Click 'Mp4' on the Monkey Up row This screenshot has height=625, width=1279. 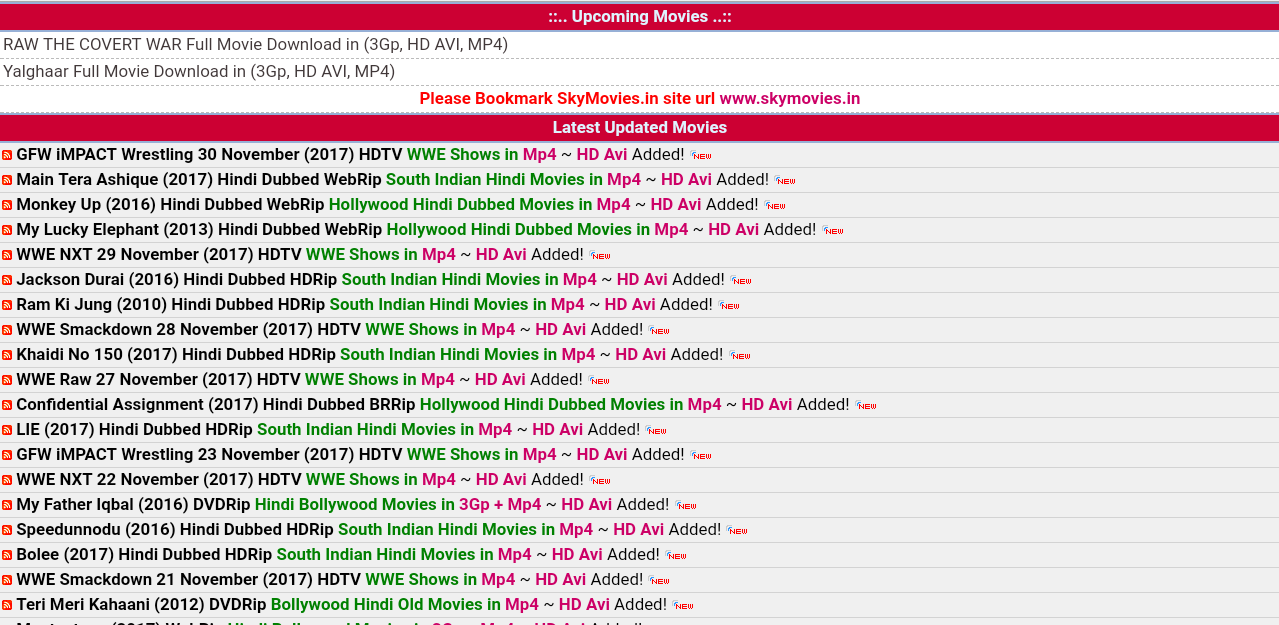(x=614, y=205)
